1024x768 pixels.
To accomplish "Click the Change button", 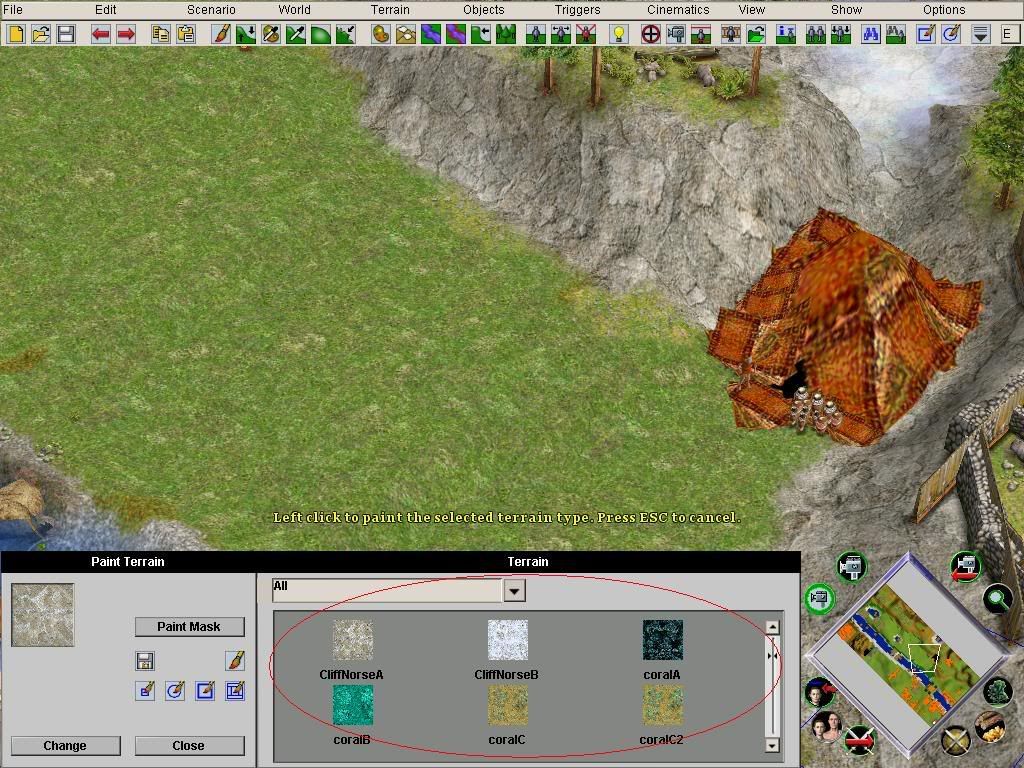I will [x=65, y=745].
